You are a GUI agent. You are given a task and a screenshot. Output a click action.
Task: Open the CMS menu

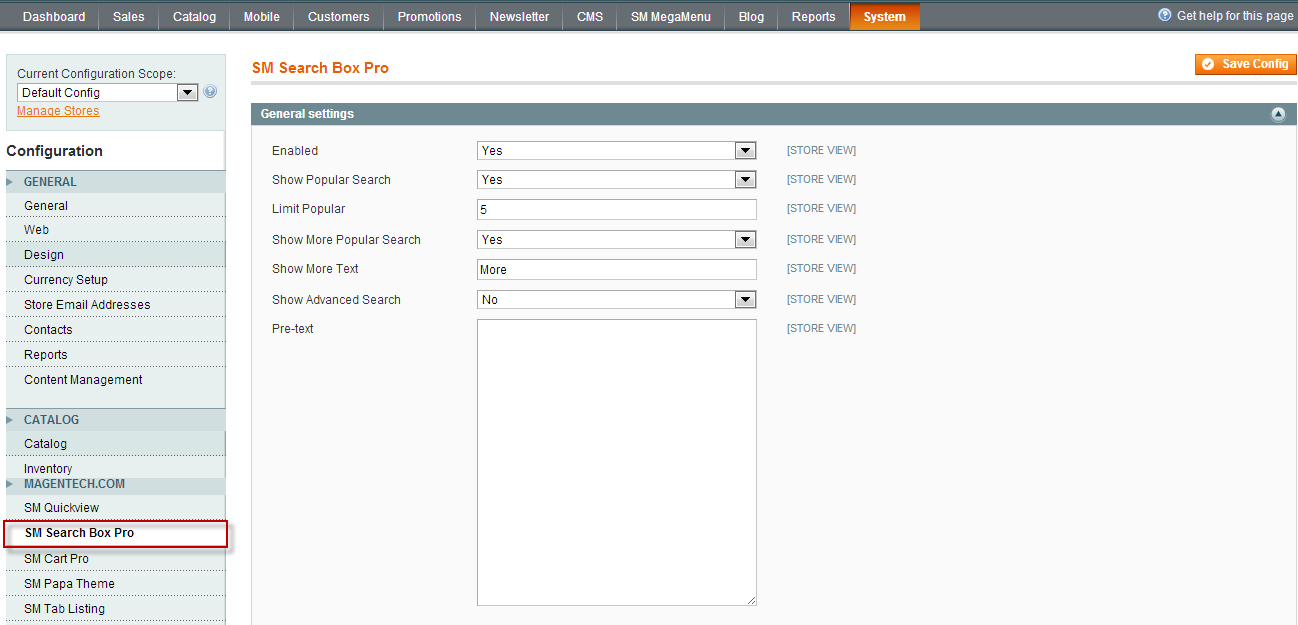pos(590,16)
